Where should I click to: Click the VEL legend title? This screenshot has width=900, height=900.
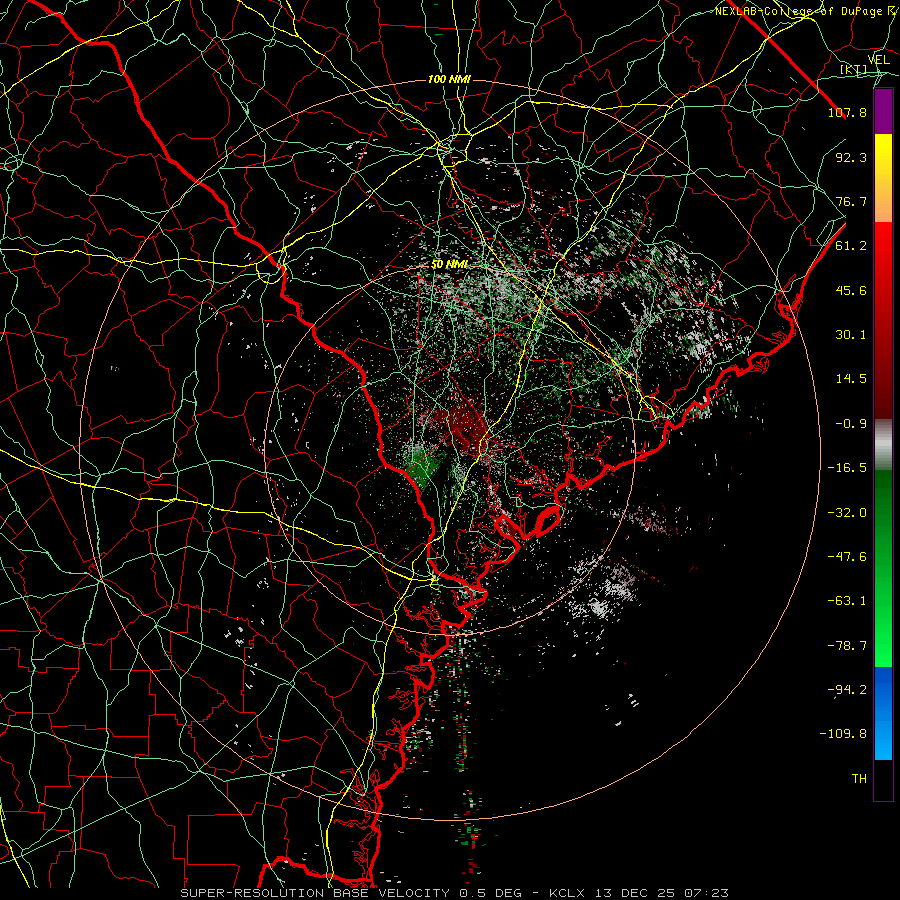(x=878, y=60)
